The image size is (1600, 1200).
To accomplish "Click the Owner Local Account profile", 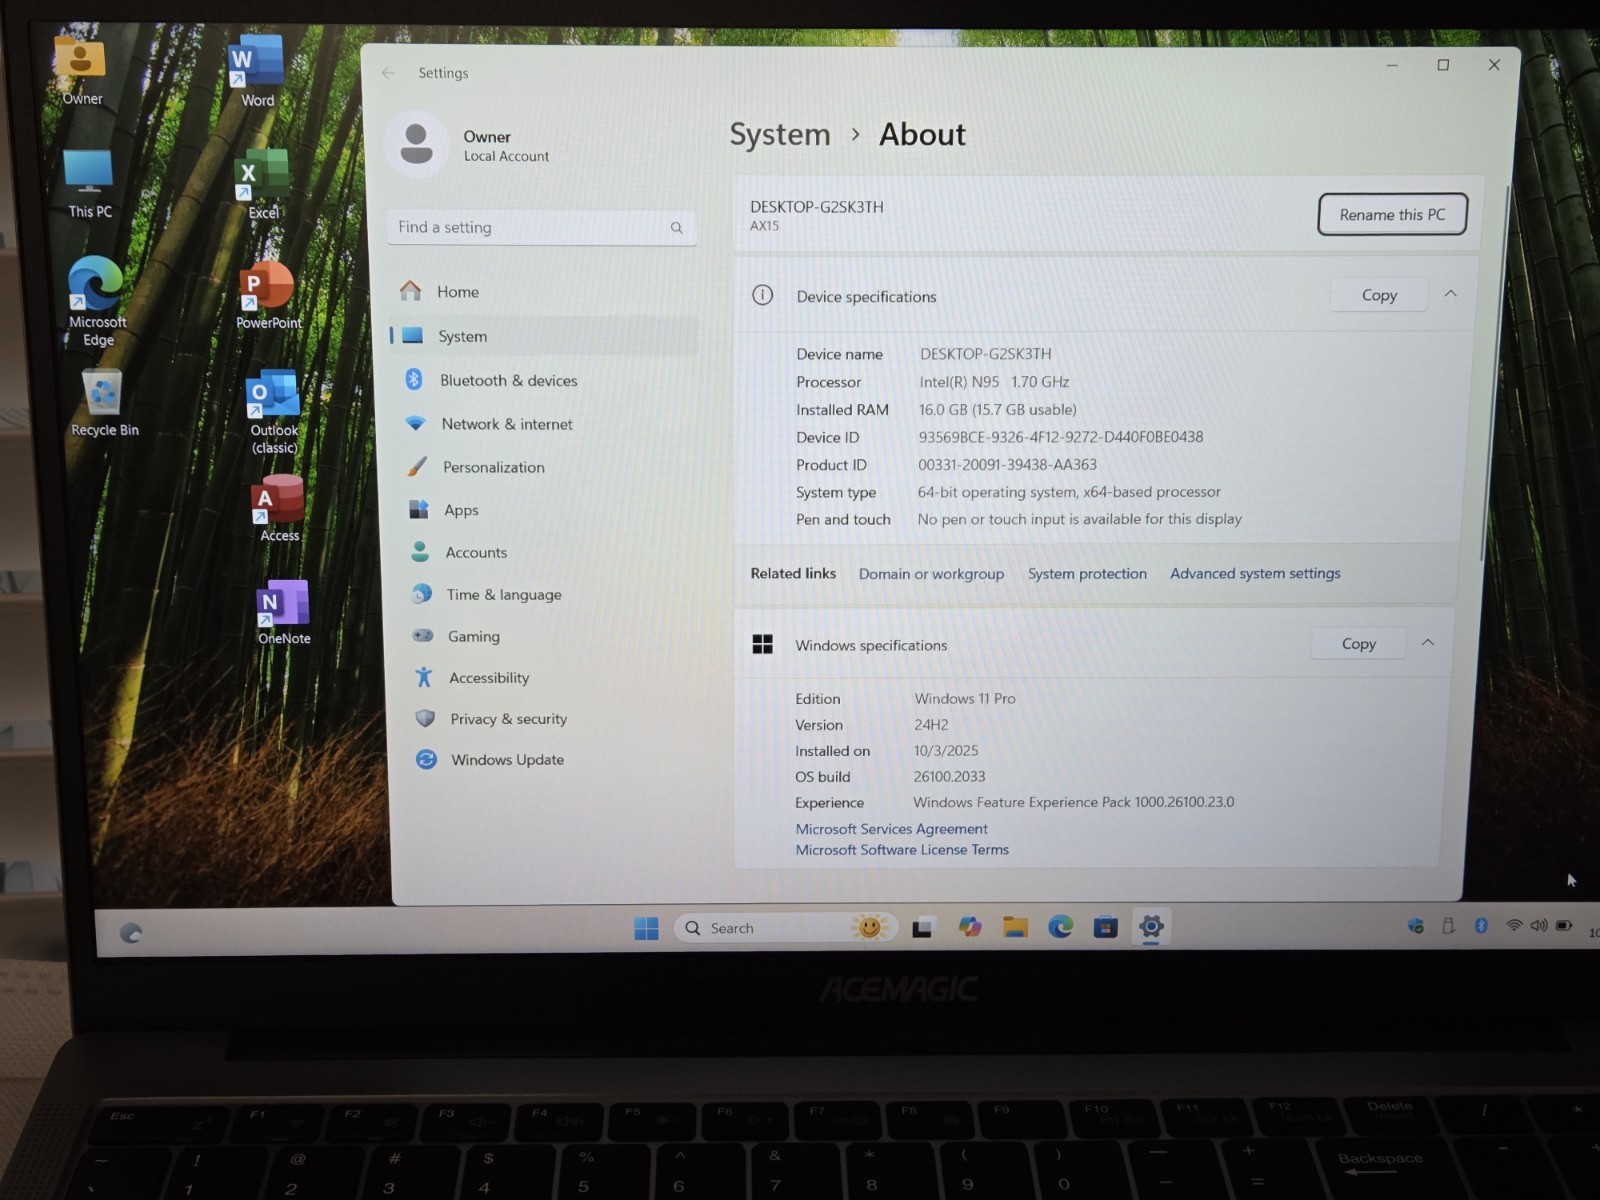I will (470, 146).
